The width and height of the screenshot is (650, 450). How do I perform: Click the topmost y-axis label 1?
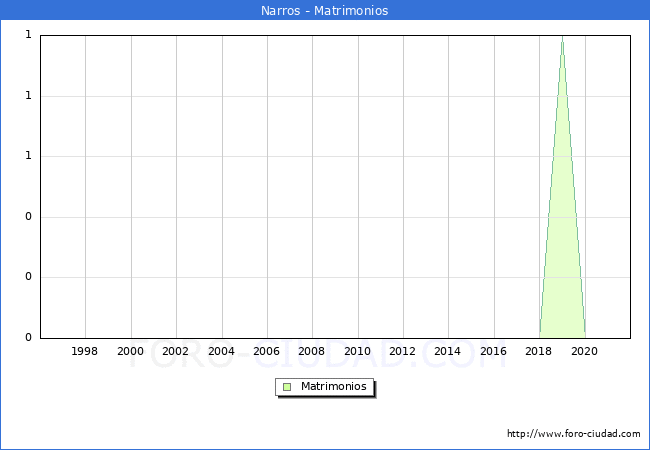pyautogui.click(x=28, y=35)
